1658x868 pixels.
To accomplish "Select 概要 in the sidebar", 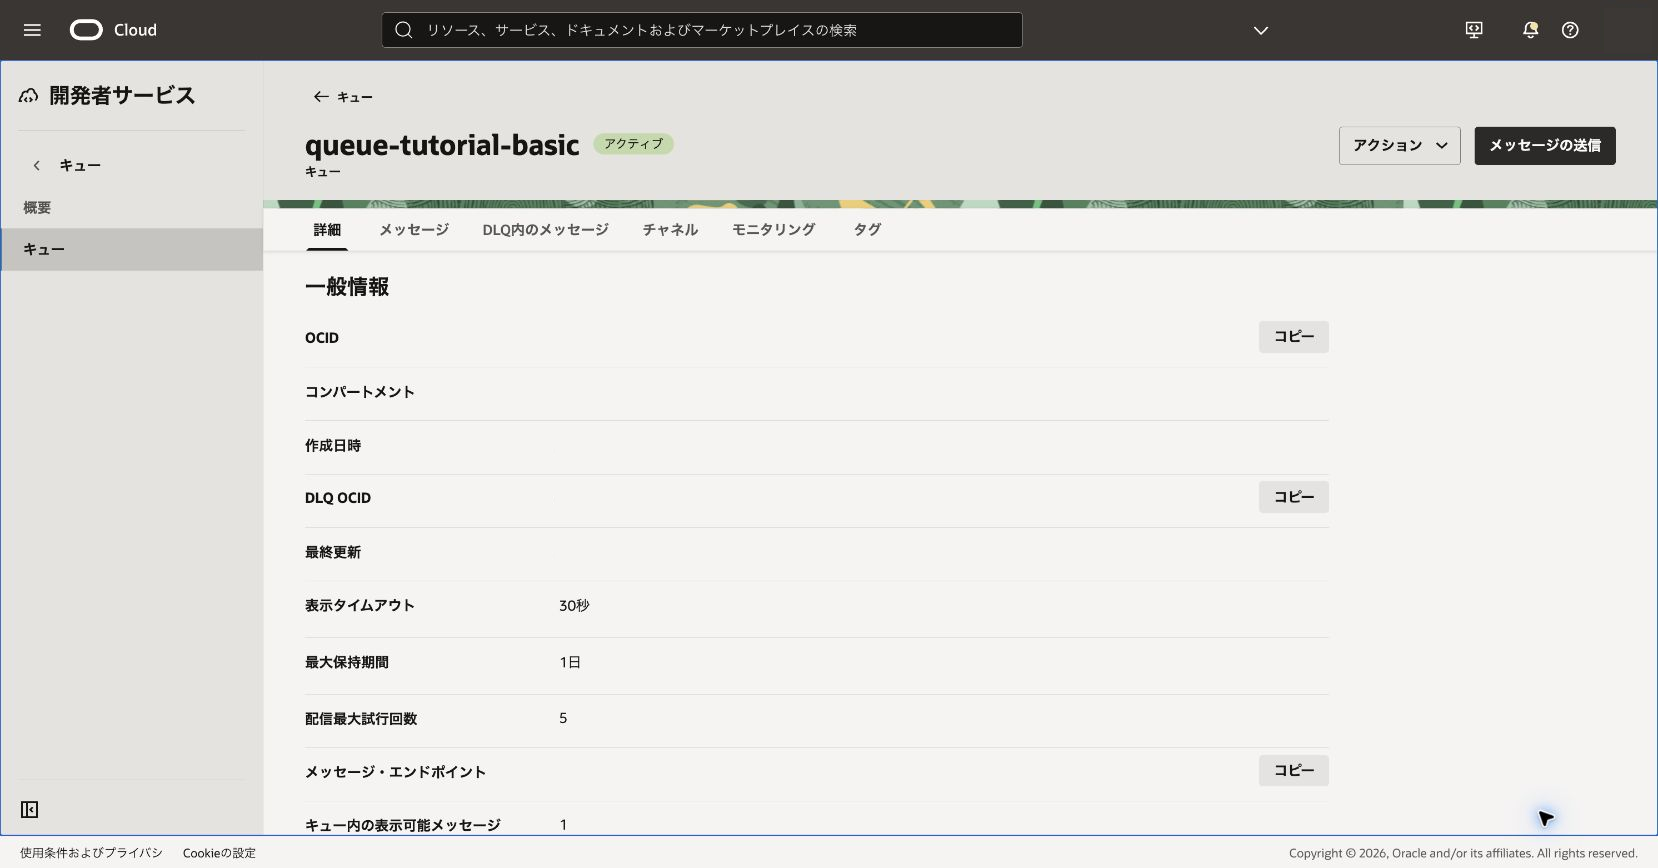I will click(x=131, y=207).
